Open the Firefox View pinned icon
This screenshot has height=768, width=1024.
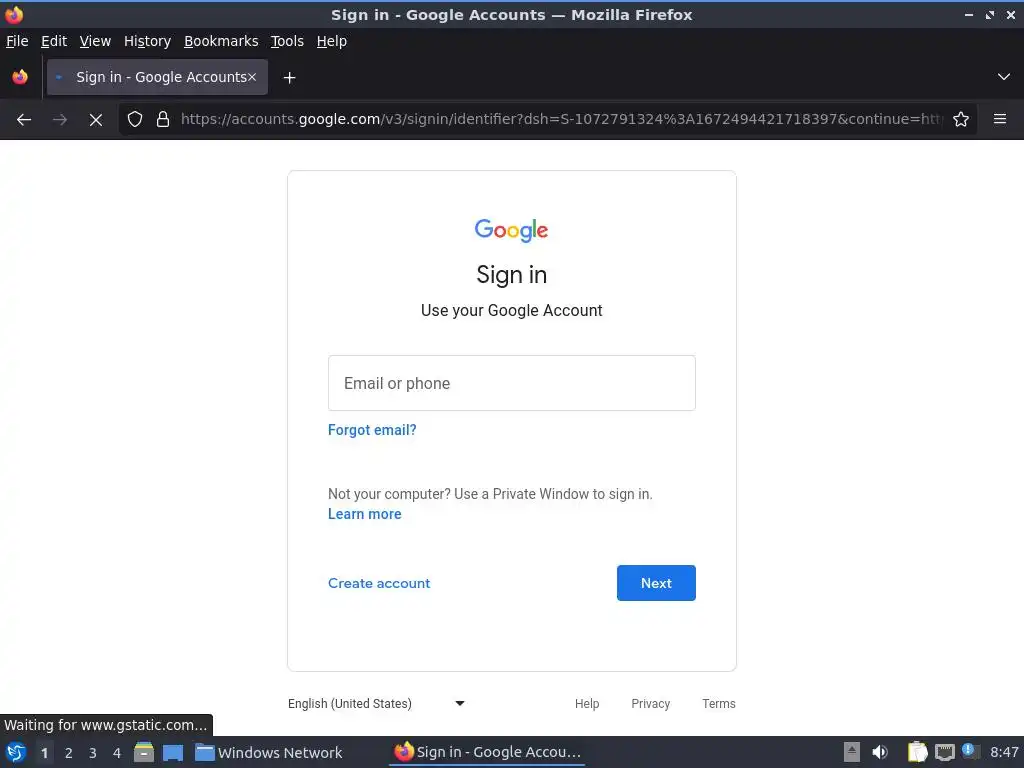pyautogui.click(x=20, y=77)
